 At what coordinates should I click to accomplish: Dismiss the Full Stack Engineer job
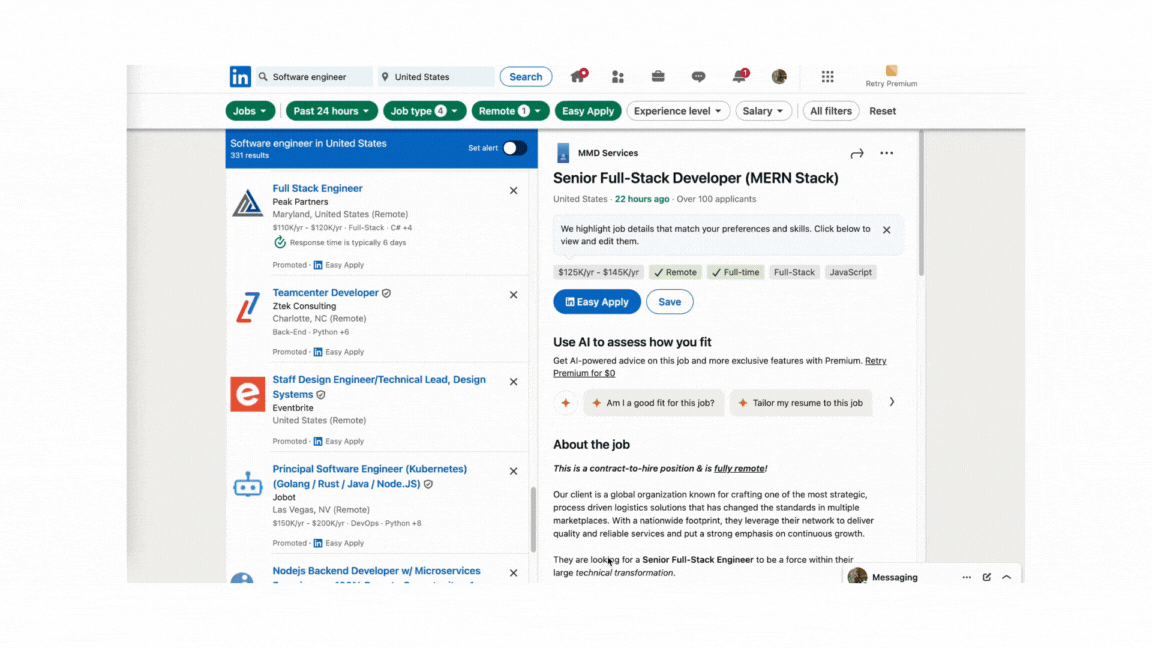514,190
